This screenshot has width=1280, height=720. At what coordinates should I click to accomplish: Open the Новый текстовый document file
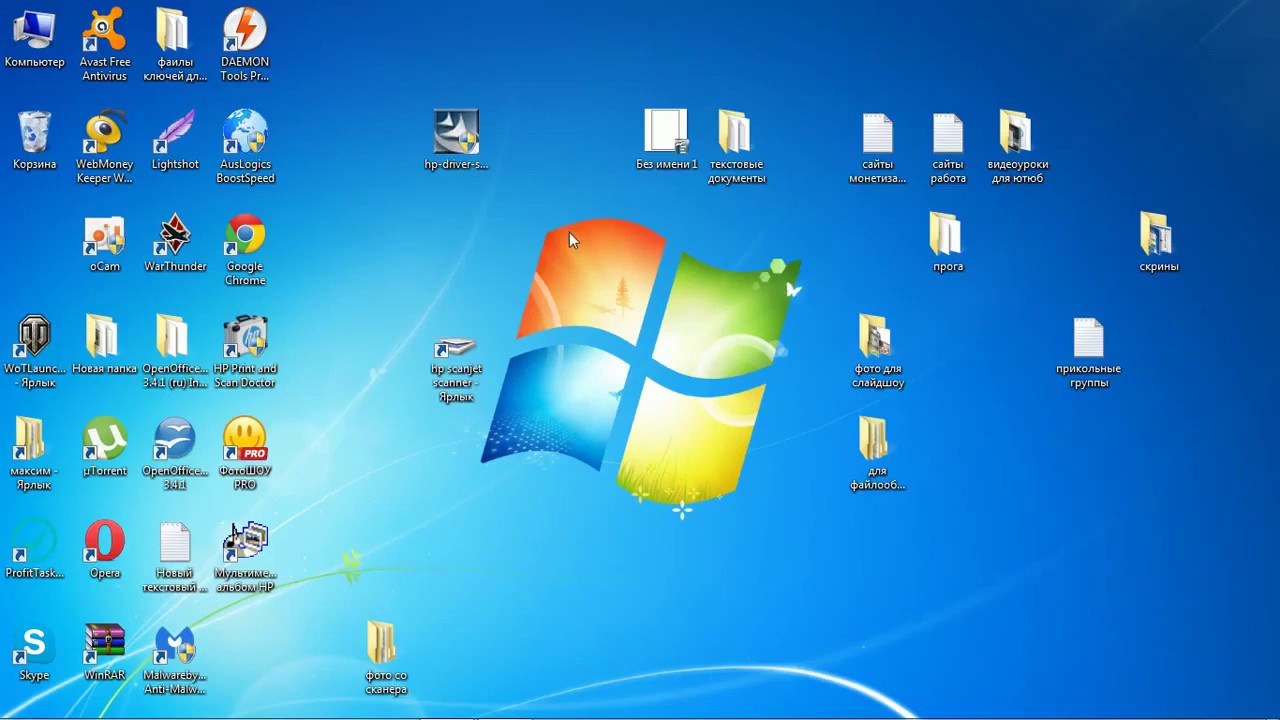tap(175, 557)
